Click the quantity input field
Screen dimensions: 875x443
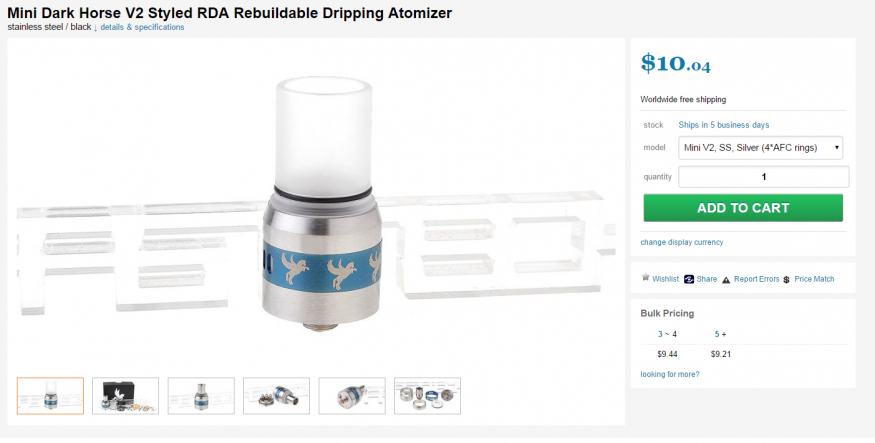[x=763, y=177]
